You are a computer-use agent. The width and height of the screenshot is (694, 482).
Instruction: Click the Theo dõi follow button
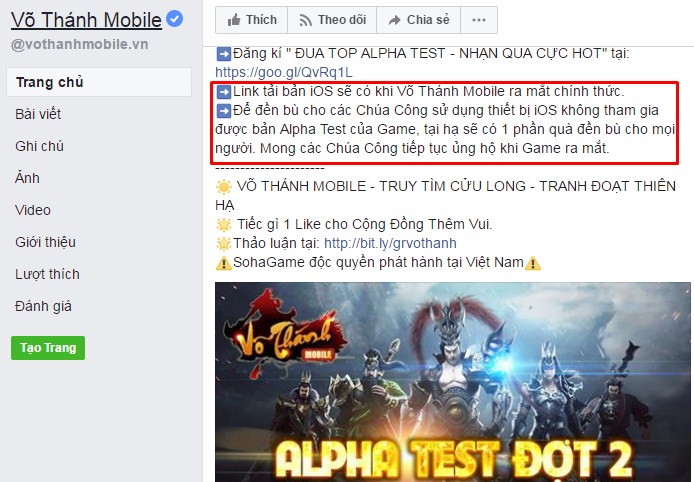pos(332,20)
